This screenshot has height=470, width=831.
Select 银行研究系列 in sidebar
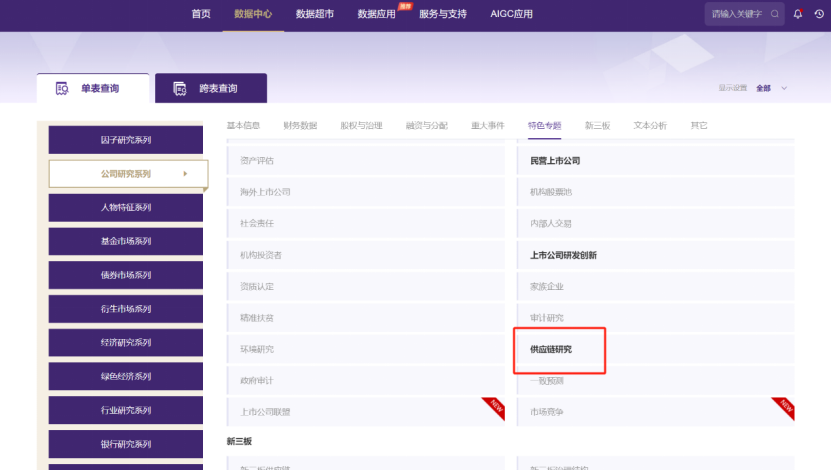126,444
